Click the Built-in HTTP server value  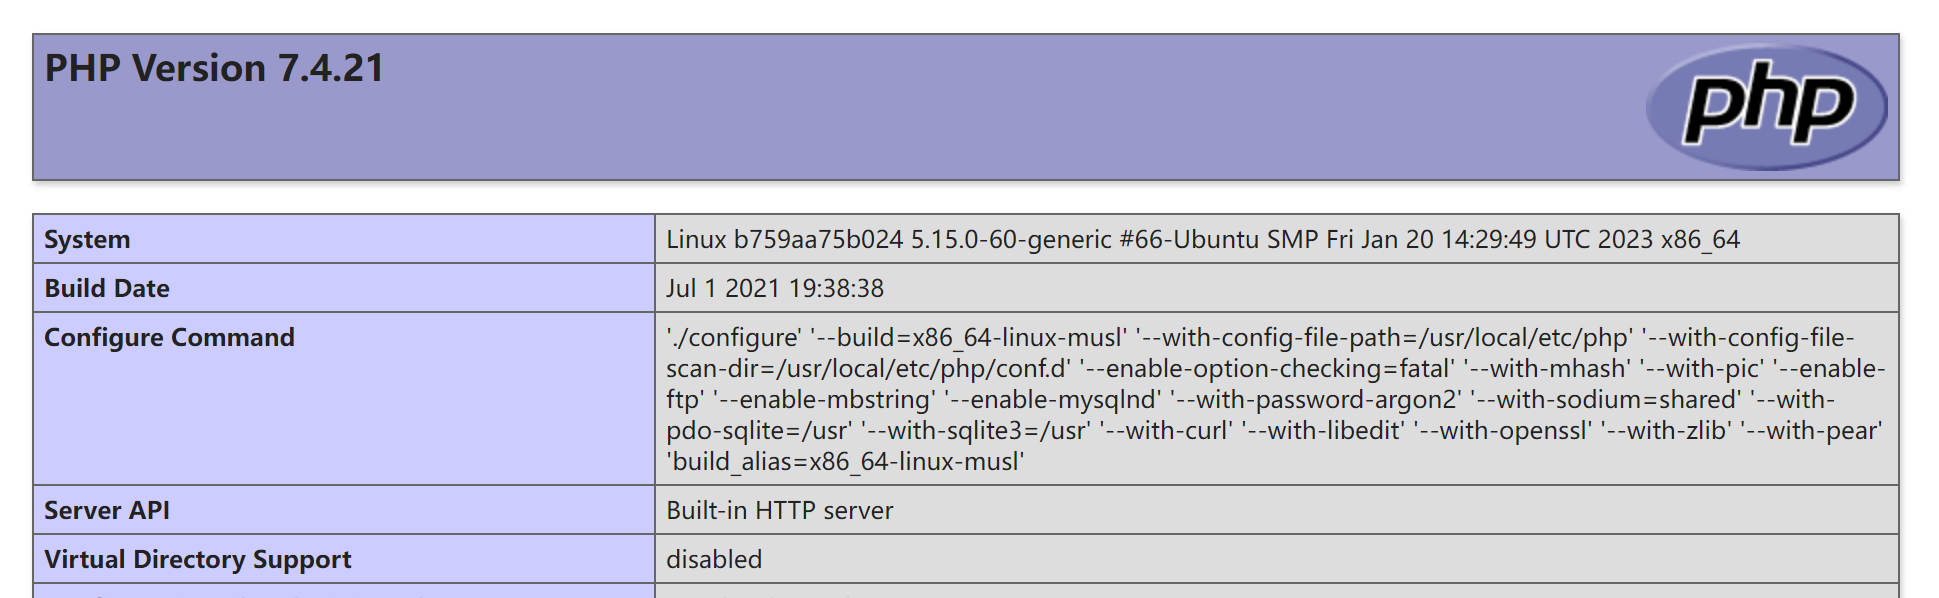780,510
